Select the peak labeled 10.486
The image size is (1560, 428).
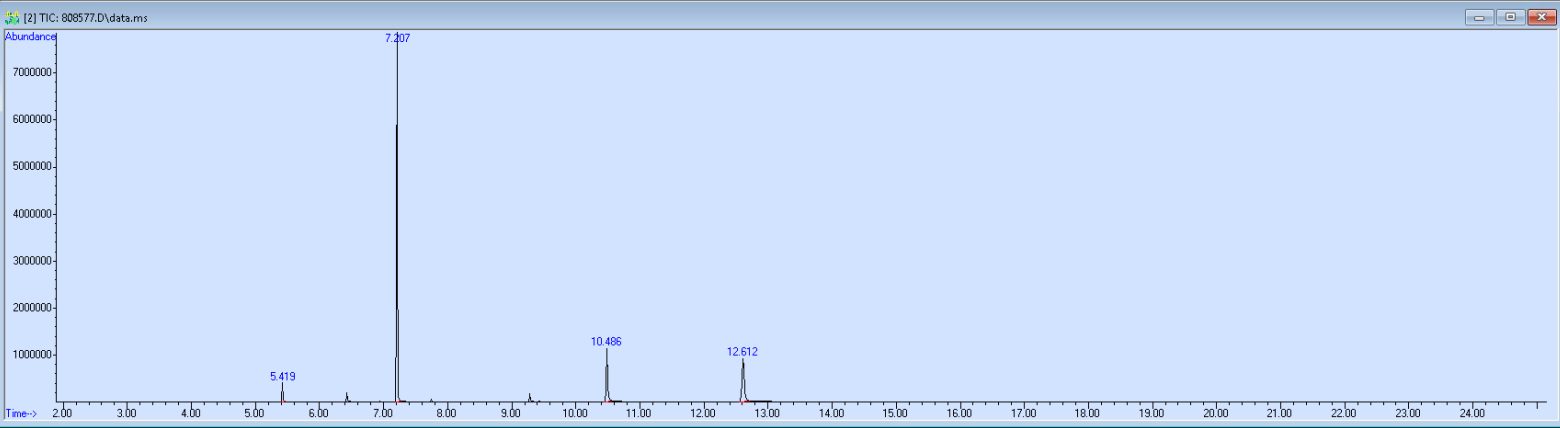606,342
